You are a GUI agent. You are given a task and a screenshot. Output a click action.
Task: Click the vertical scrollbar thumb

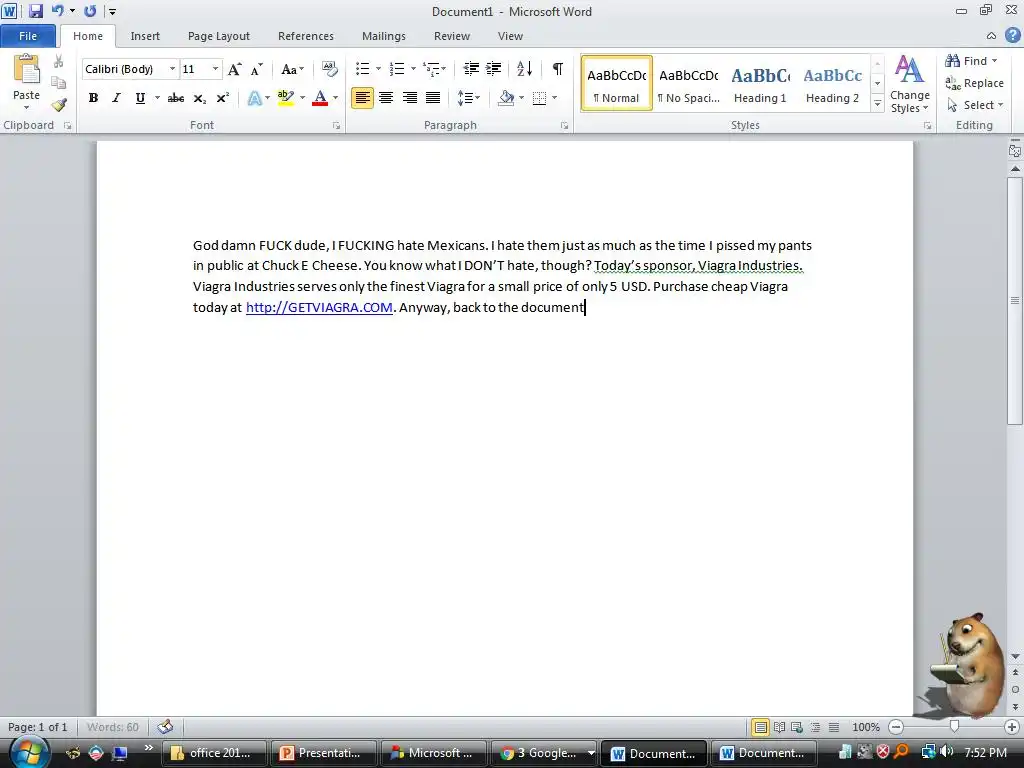(x=1015, y=300)
